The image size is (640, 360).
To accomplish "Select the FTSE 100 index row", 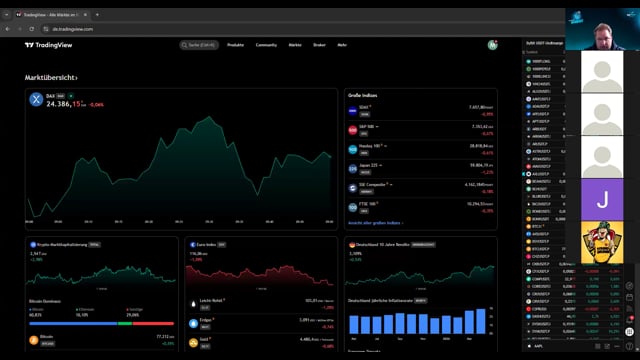I will coord(420,207).
